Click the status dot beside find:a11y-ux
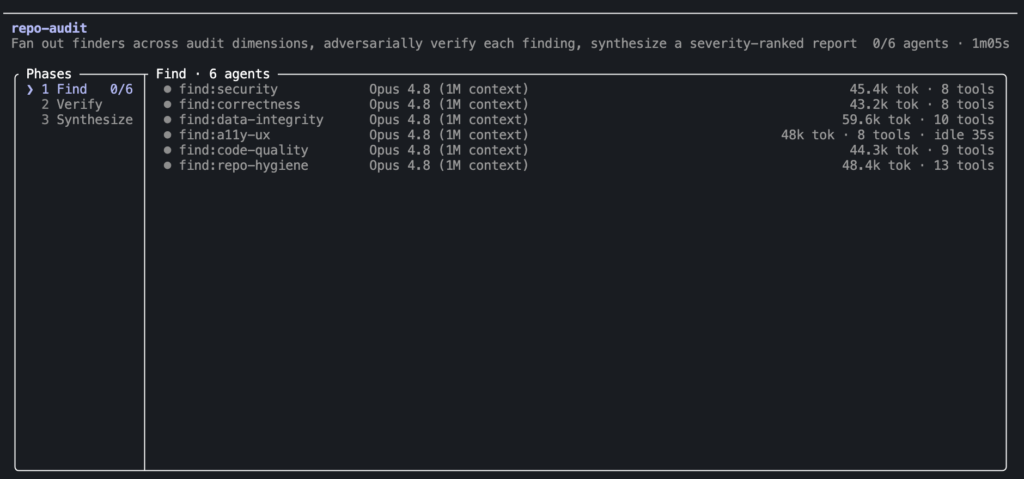This screenshot has width=1024, height=479. tap(168, 135)
